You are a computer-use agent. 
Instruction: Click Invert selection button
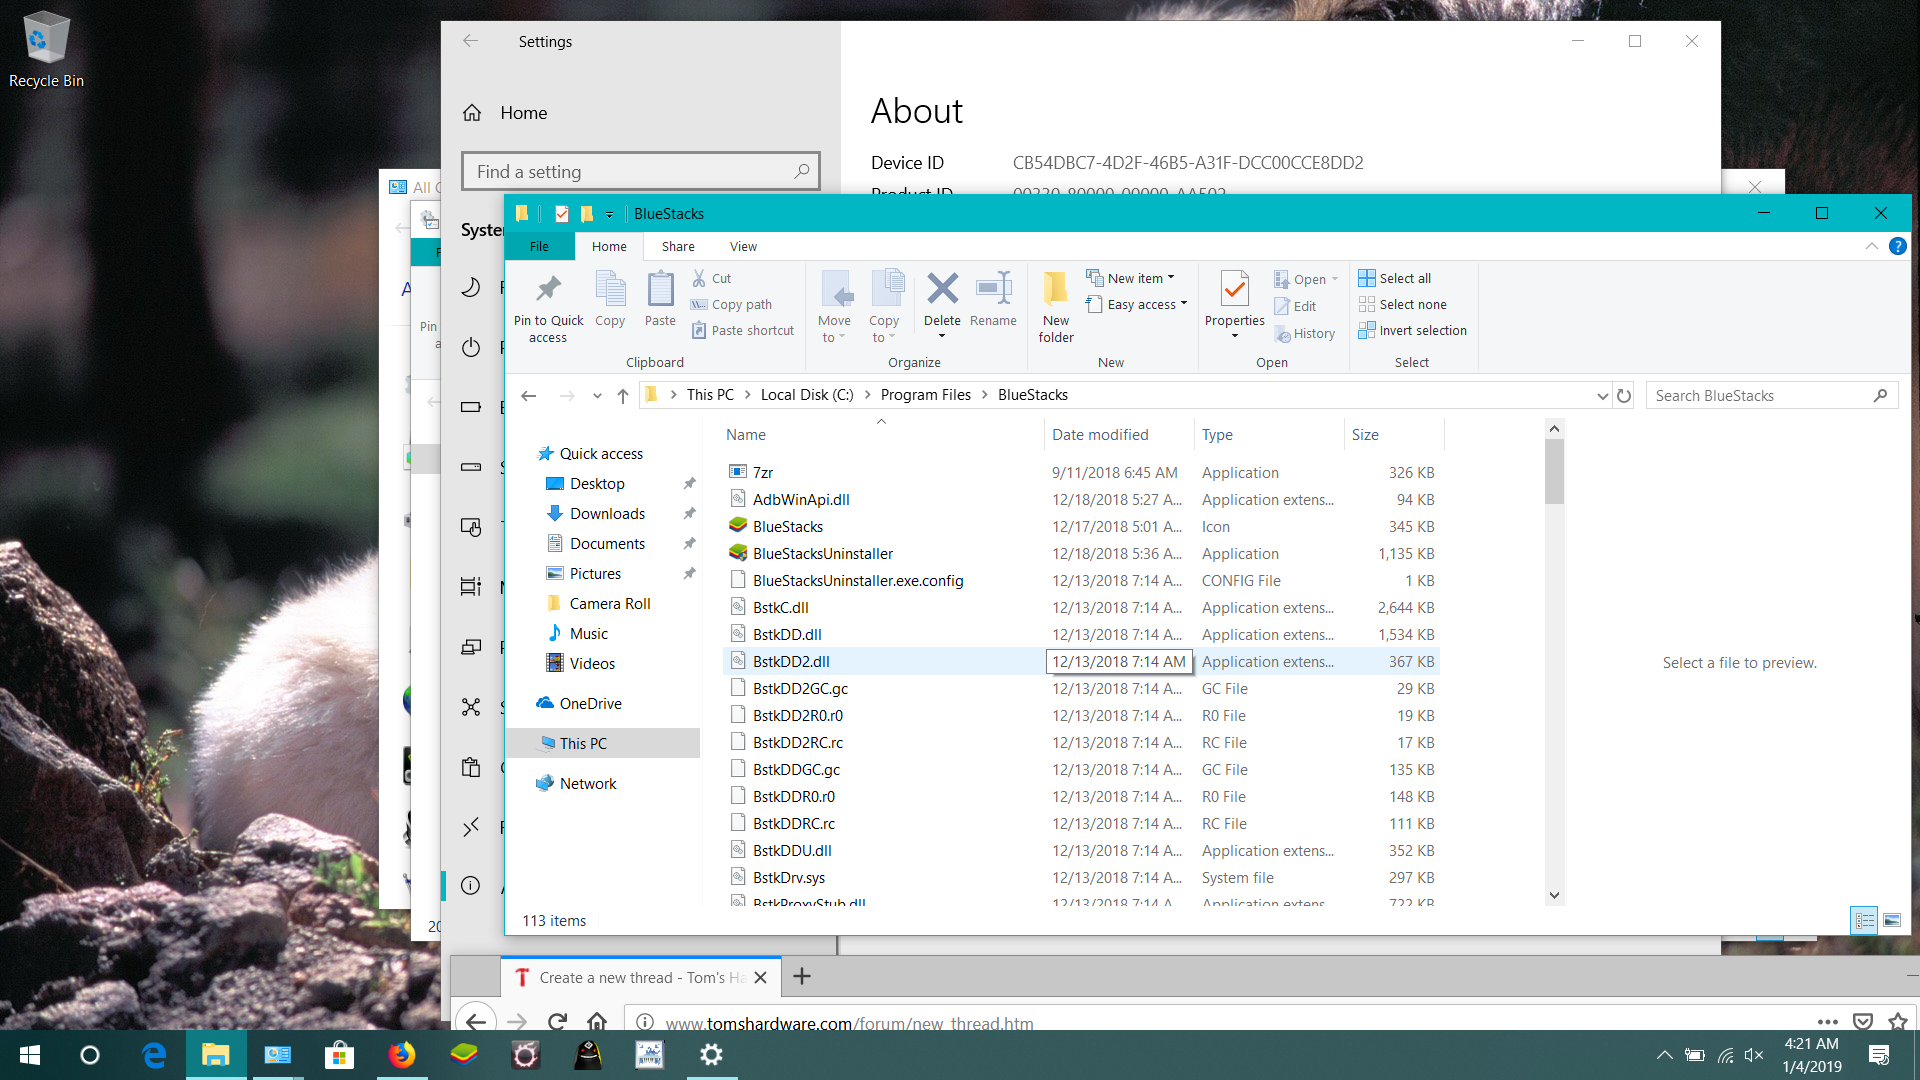click(1422, 330)
